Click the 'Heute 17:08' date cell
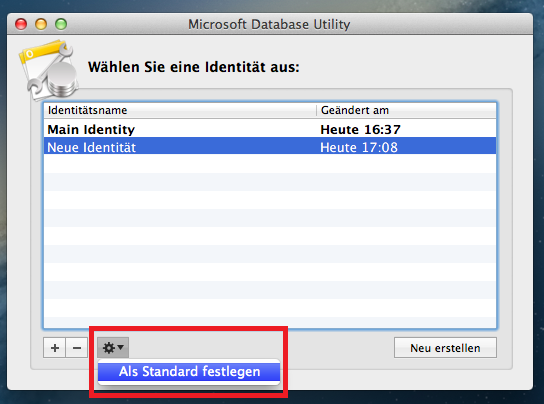 point(359,148)
